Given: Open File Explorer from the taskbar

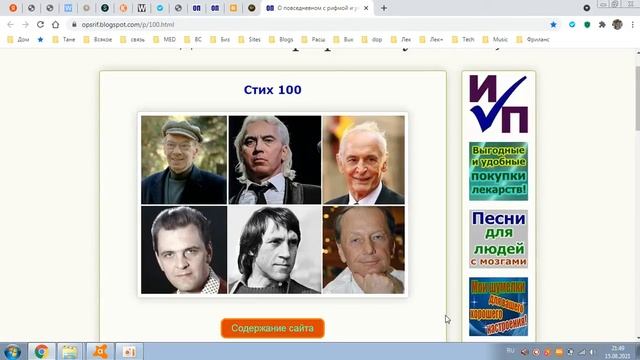Looking at the screenshot, I should pyautogui.click(x=70, y=351).
